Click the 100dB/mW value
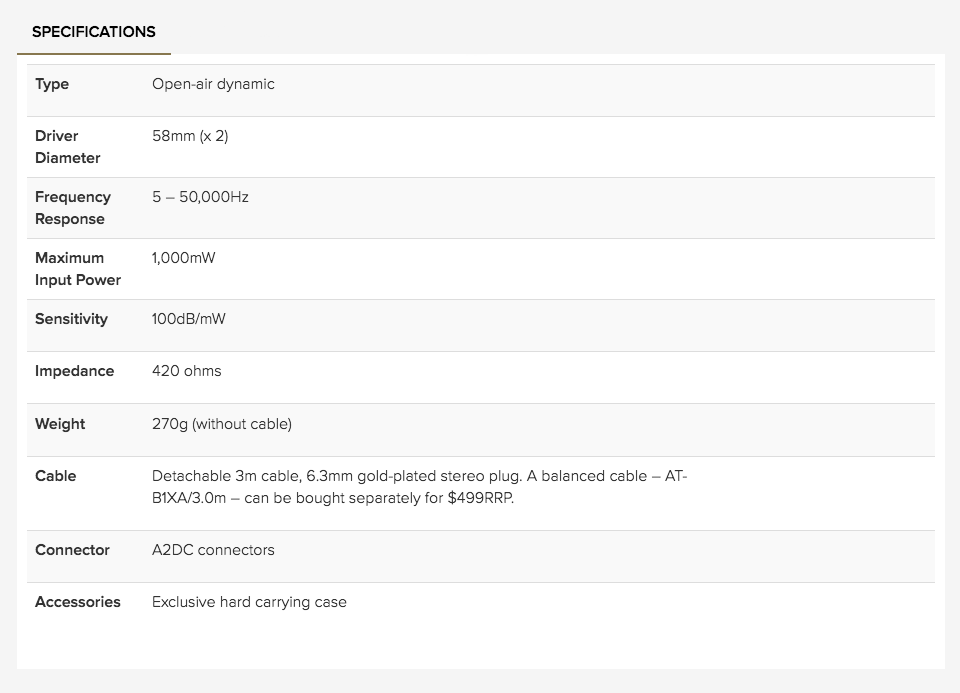The width and height of the screenshot is (960, 693). (x=189, y=319)
